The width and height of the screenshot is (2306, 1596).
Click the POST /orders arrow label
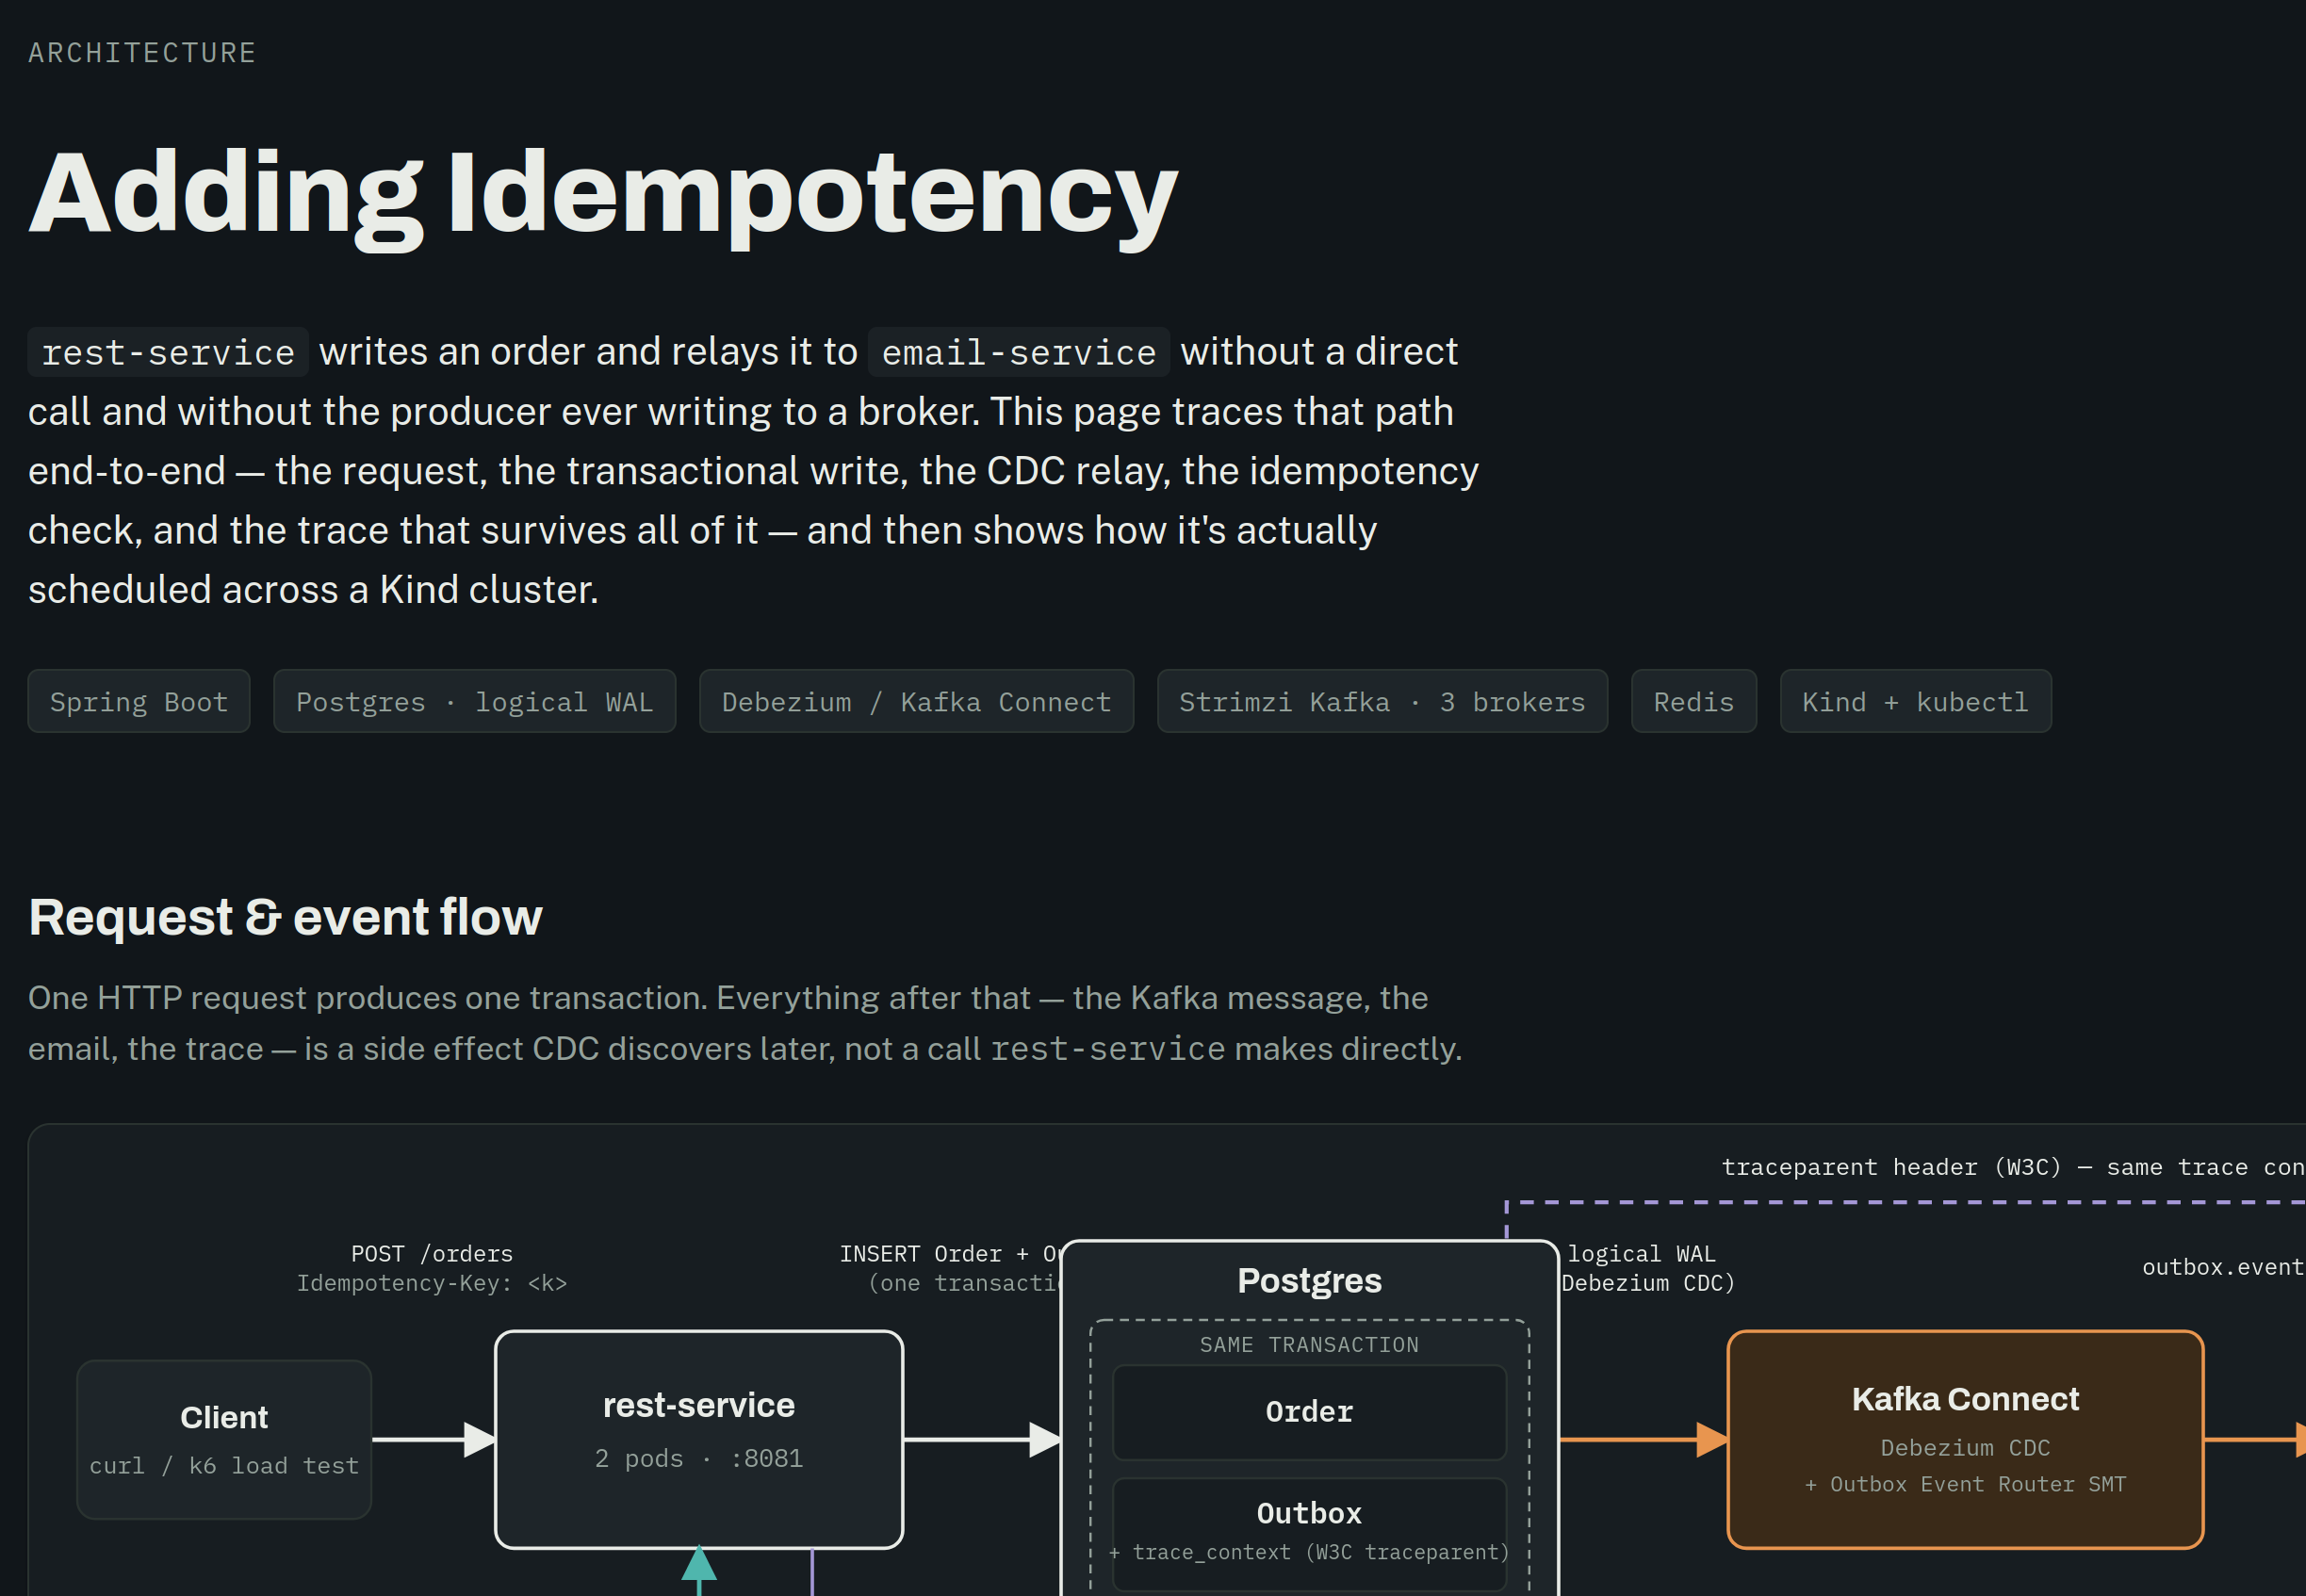[x=432, y=1254]
